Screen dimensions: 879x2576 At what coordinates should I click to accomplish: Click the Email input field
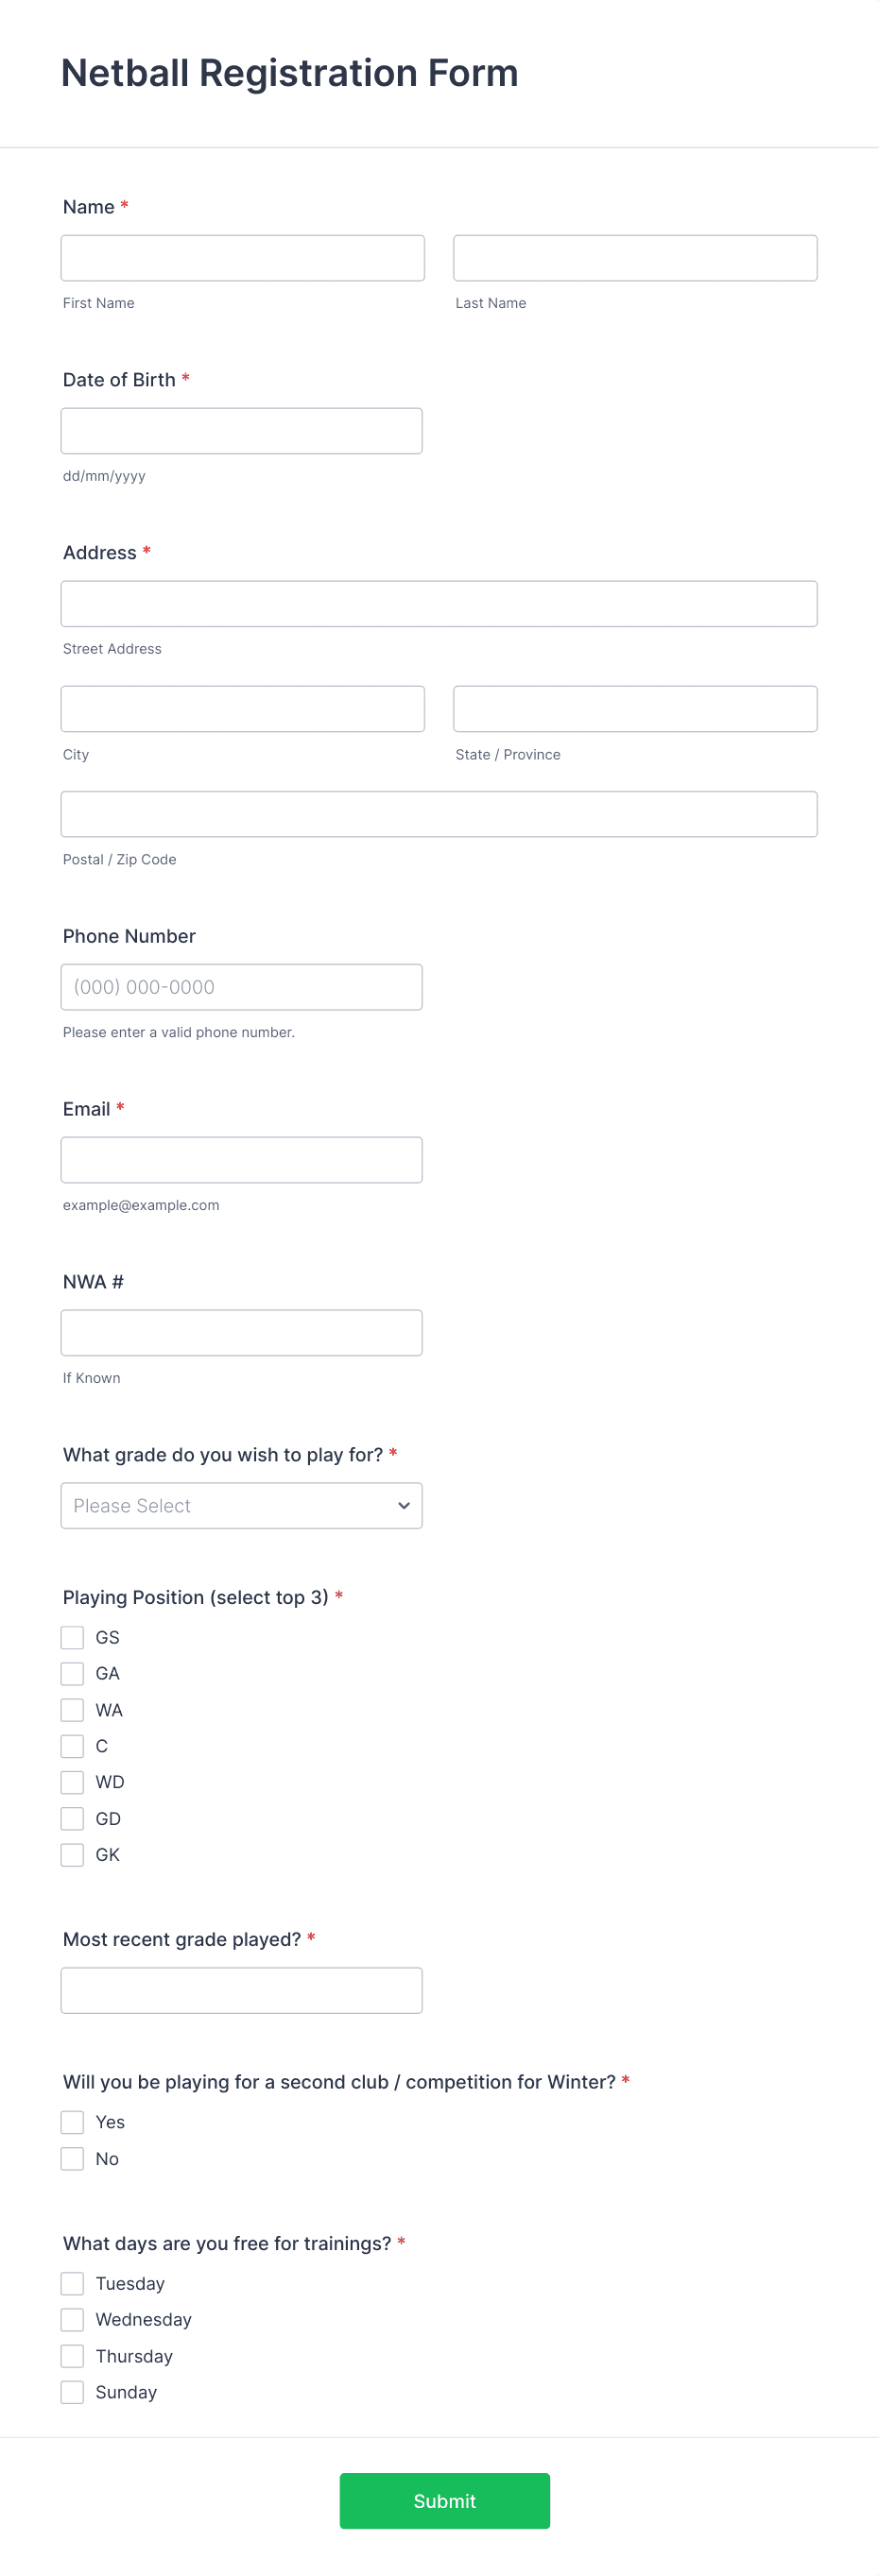240,1159
